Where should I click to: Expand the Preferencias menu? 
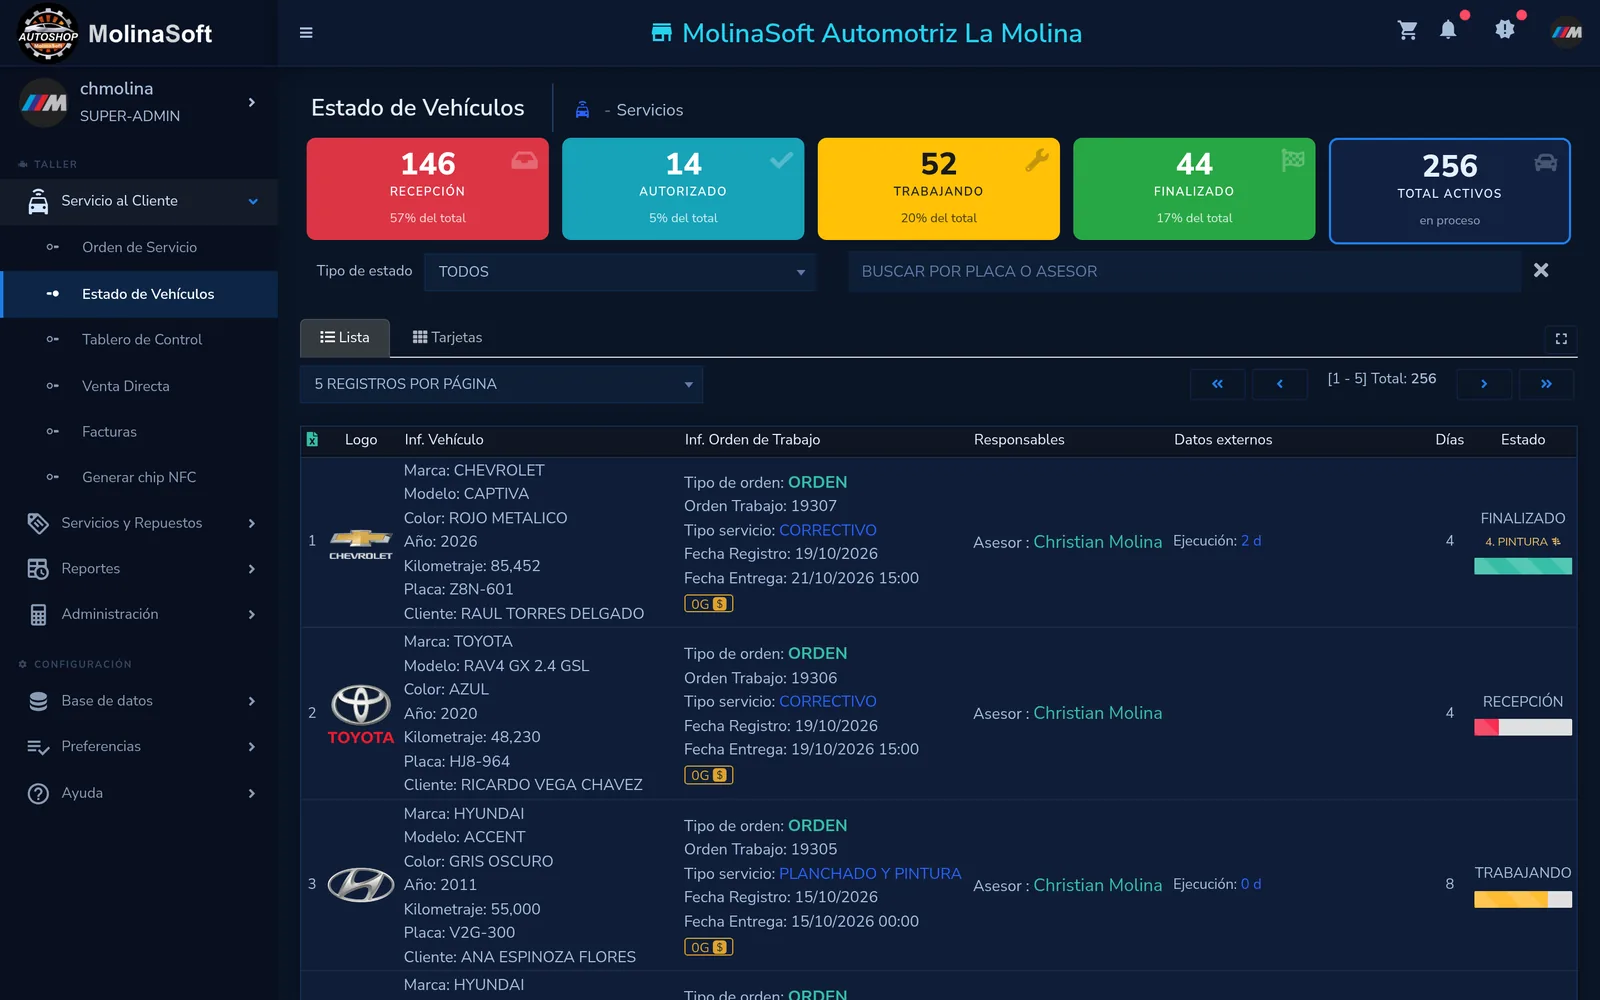point(139,747)
